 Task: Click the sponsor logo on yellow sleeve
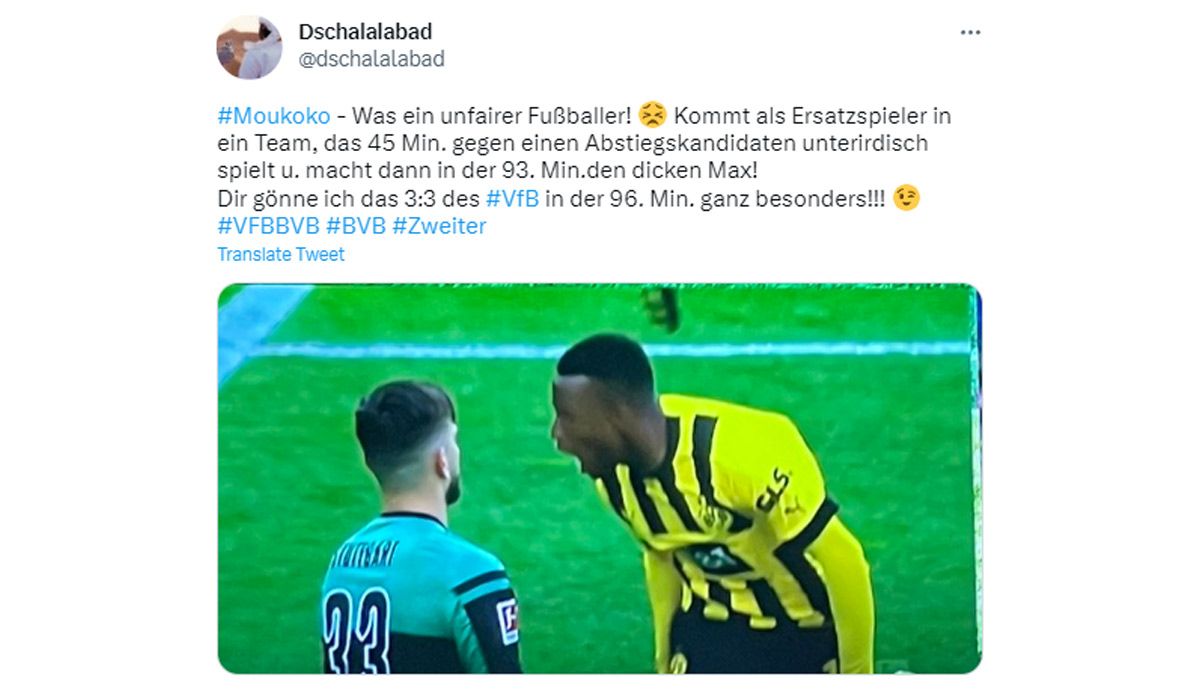(x=774, y=489)
